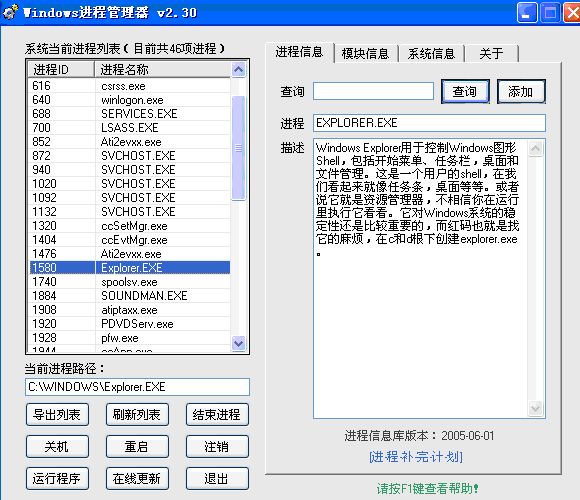Click the 进程信息库版本 2005-06-01 label
The width and height of the screenshot is (580, 500).
point(419,436)
